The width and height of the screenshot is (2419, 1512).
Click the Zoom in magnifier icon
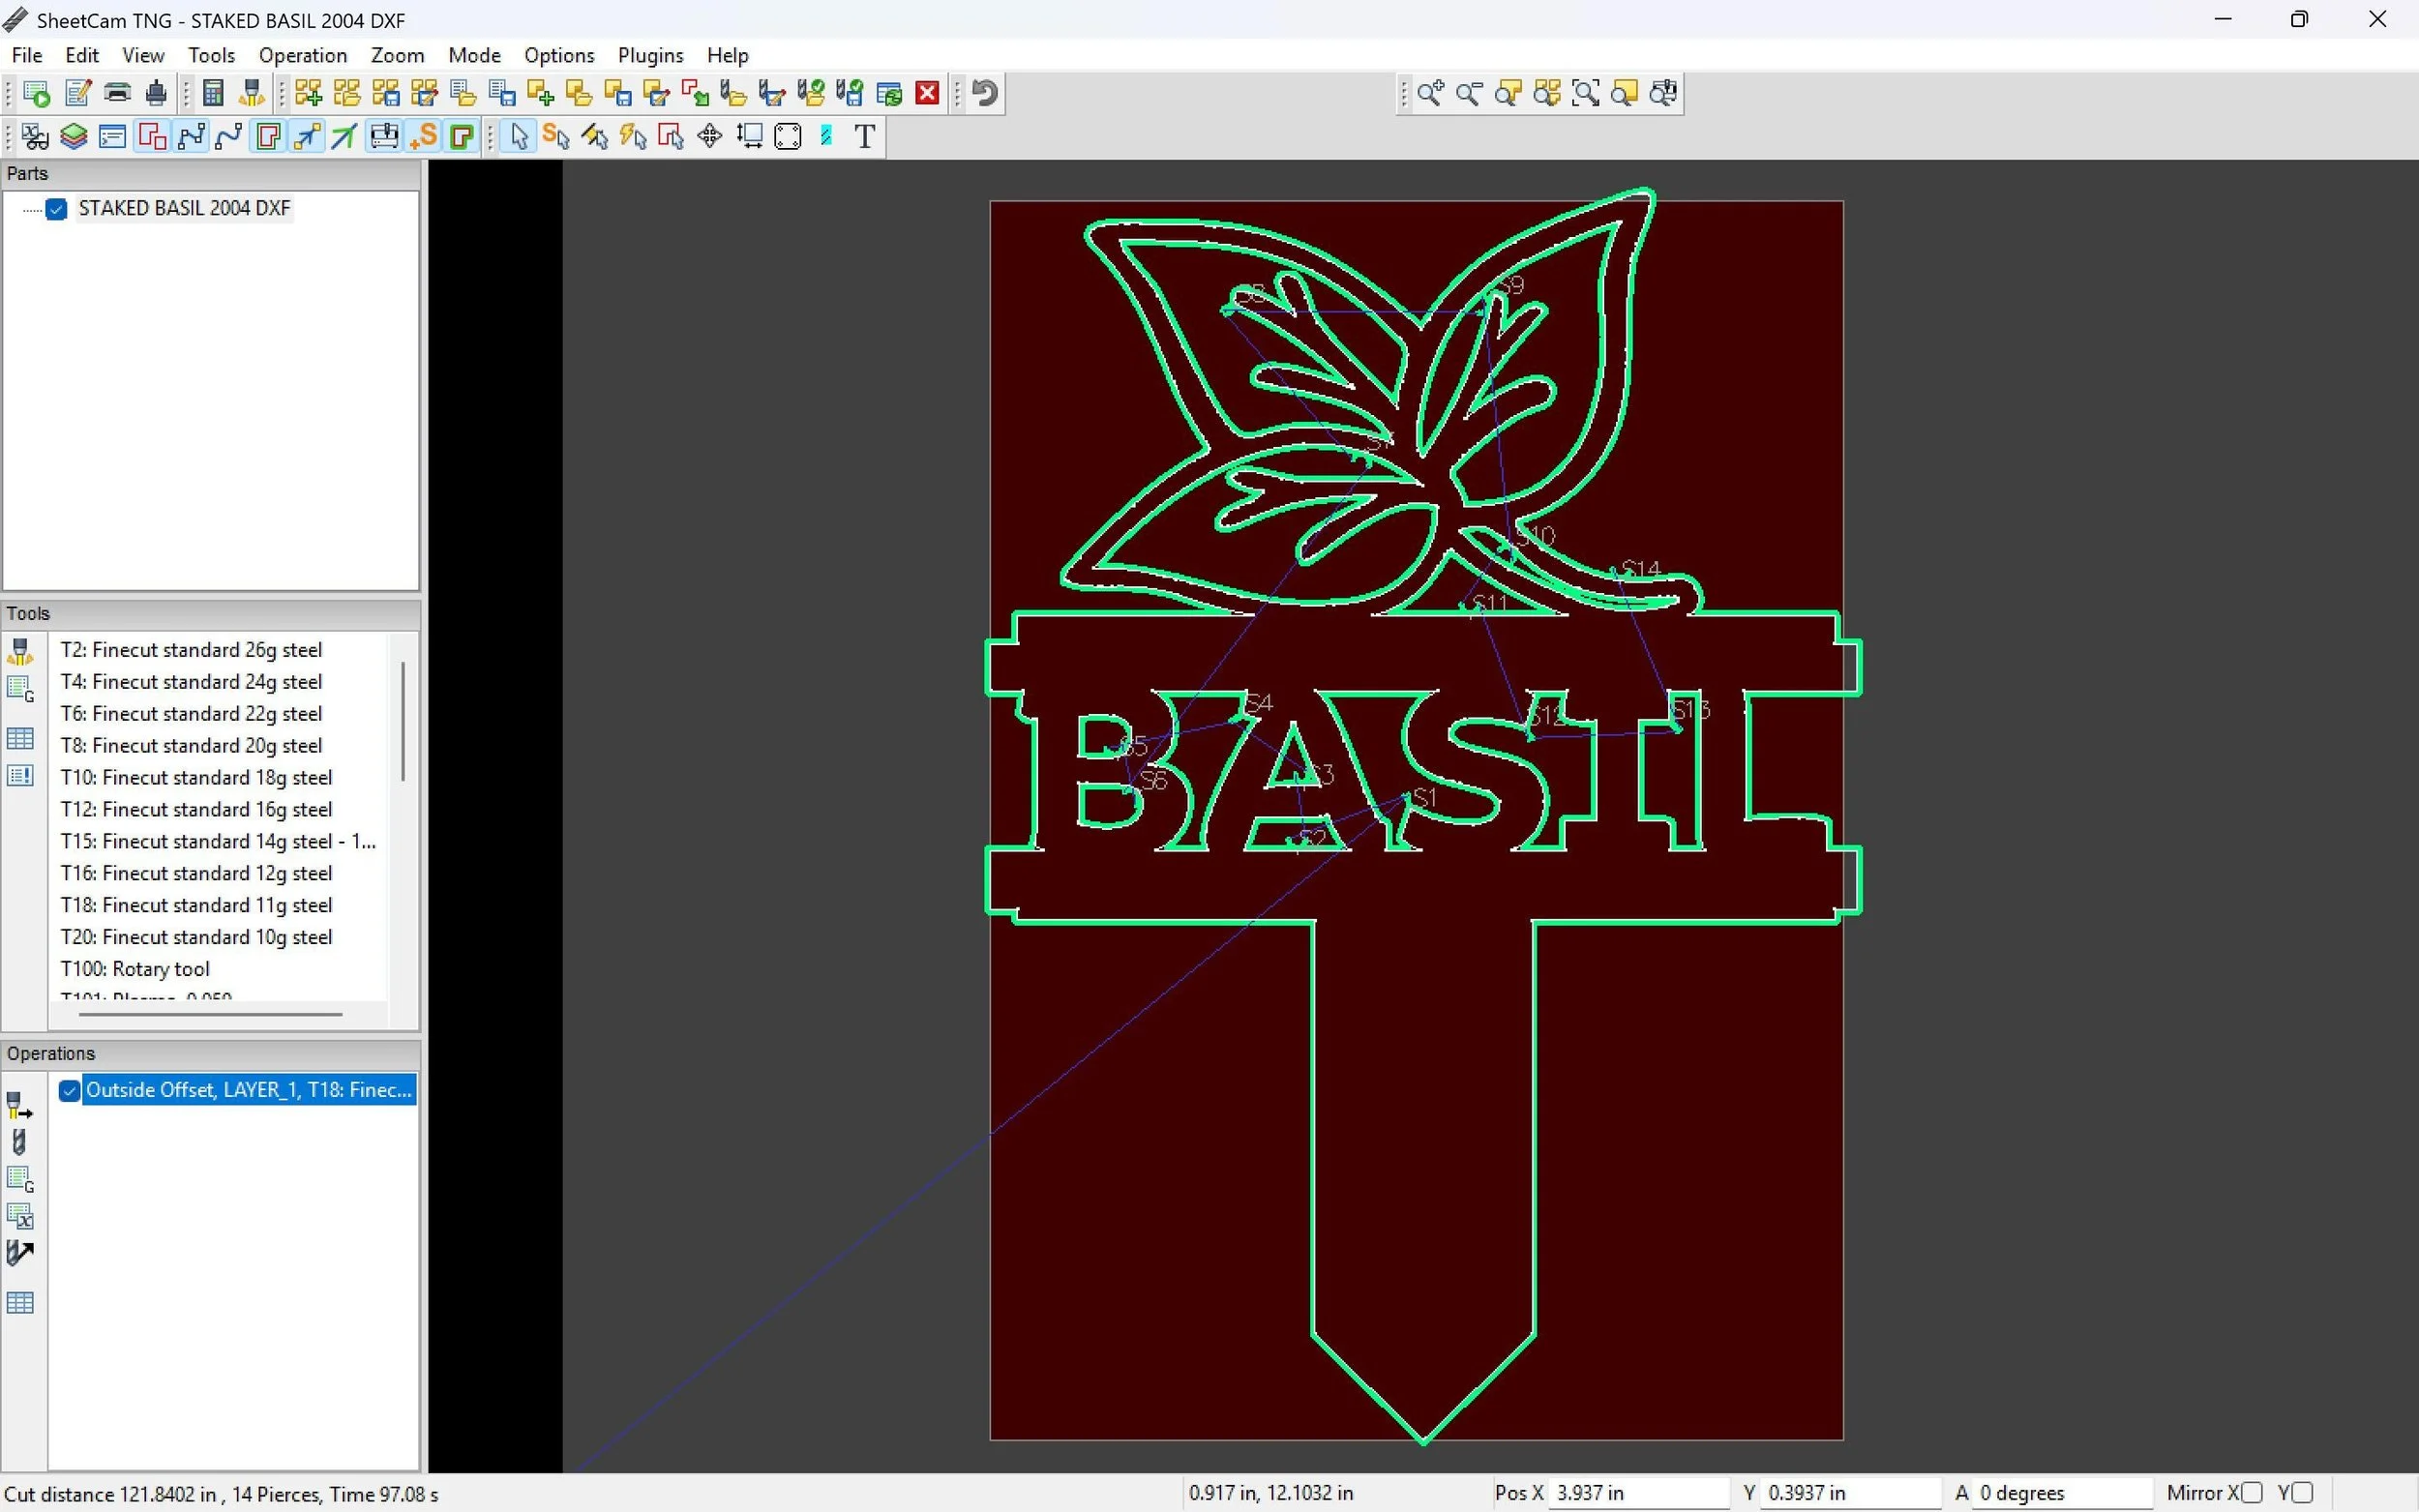pyautogui.click(x=1429, y=94)
